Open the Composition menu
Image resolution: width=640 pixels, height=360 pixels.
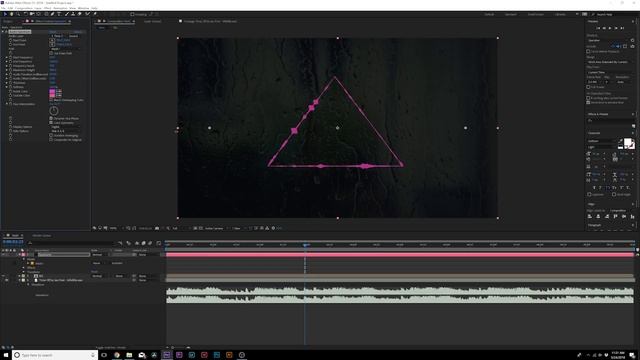[x=23, y=8]
